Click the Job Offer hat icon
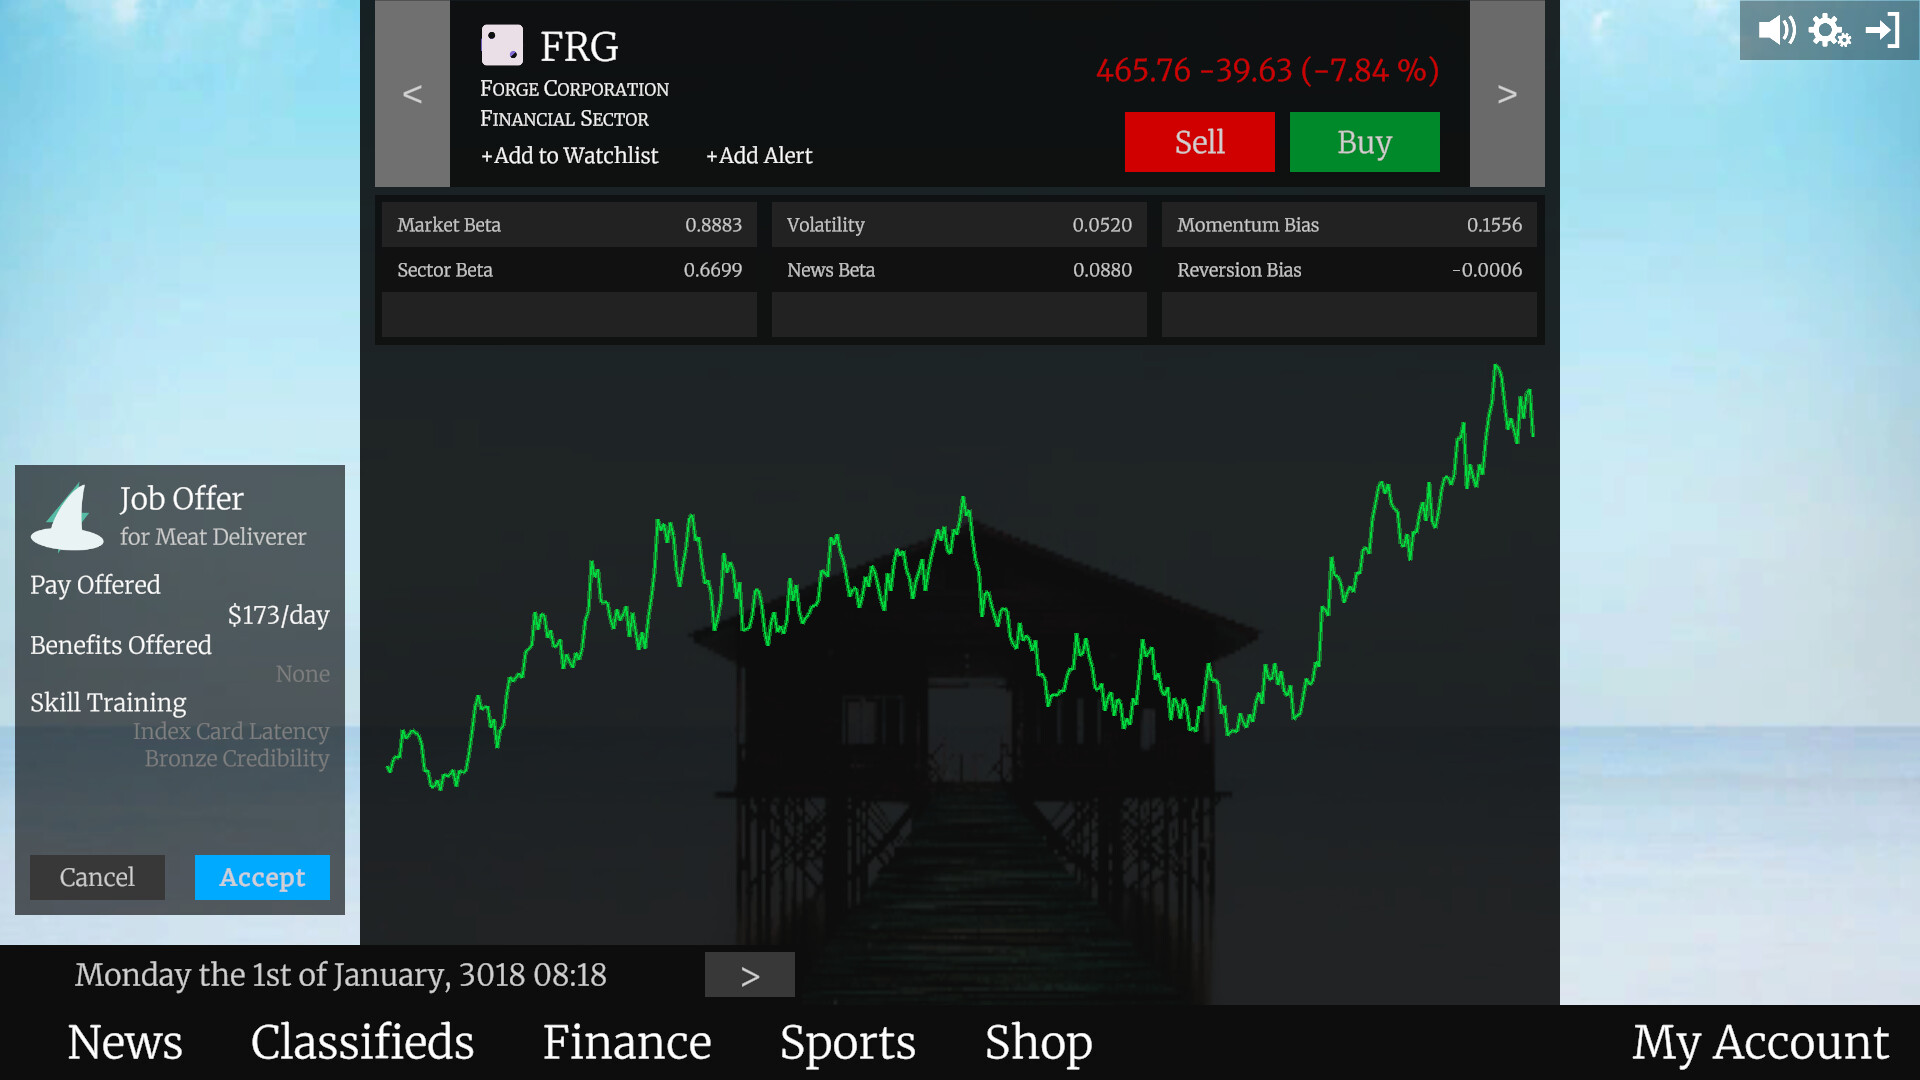This screenshot has height=1080, width=1920. [x=66, y=515]
